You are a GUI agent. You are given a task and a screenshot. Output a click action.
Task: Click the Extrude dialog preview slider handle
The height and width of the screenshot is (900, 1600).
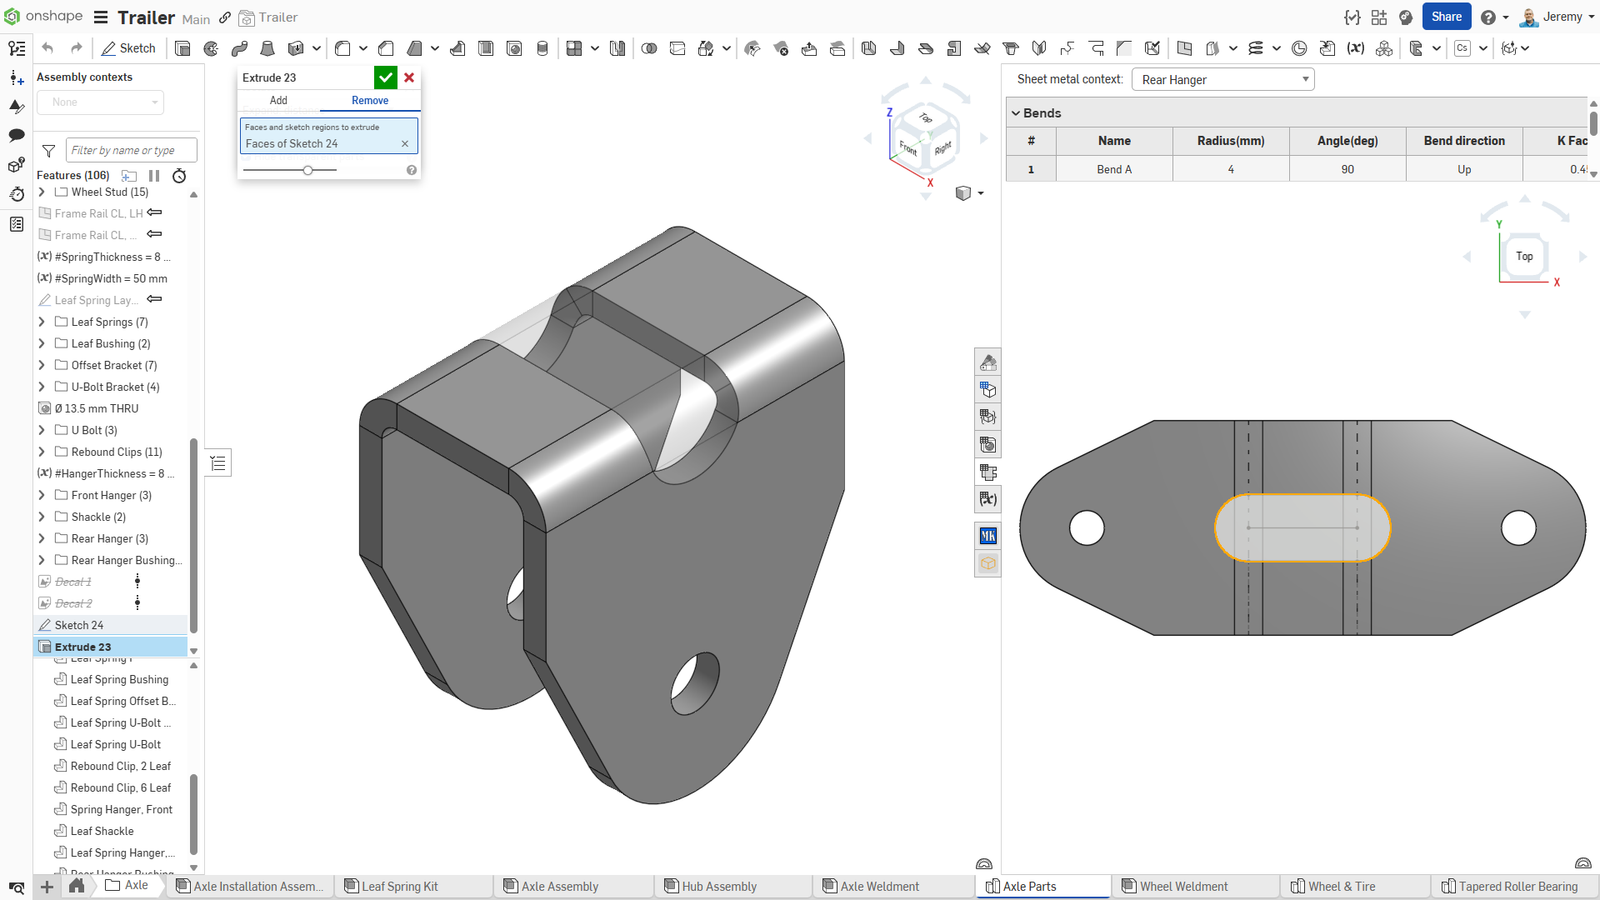click(x=308, y=170)
